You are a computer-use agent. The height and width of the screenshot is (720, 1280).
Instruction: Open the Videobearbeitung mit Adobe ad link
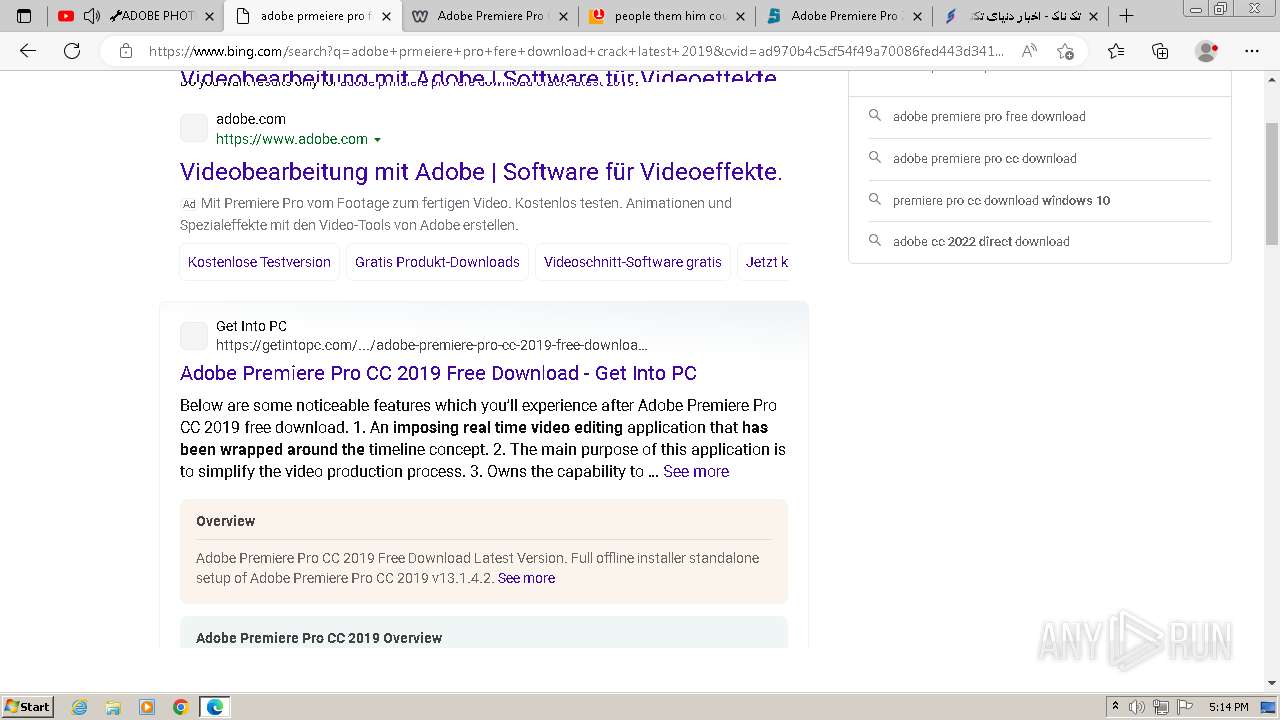[481, 171]
